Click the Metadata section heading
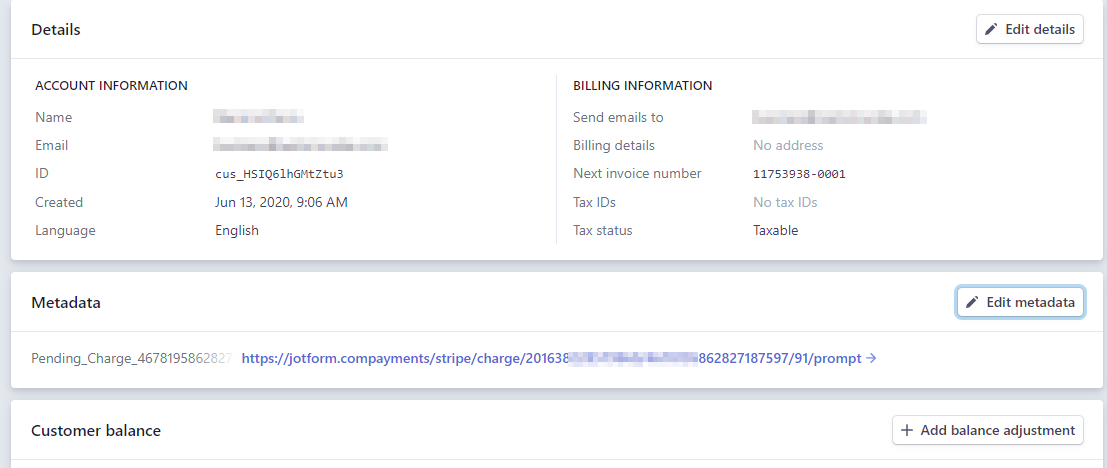 pos(66,302)
